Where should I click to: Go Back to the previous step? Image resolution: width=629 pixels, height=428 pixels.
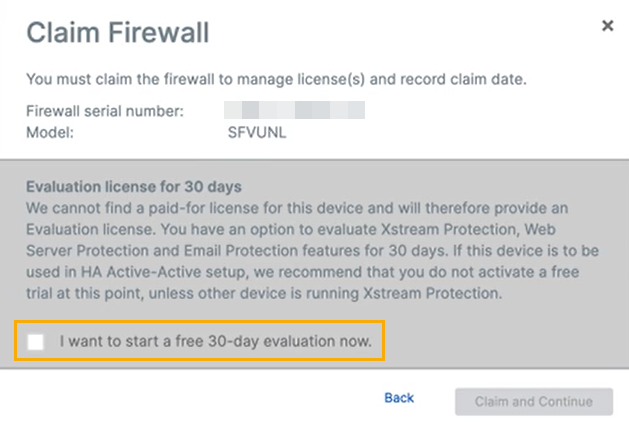click(x=399, y=398)
